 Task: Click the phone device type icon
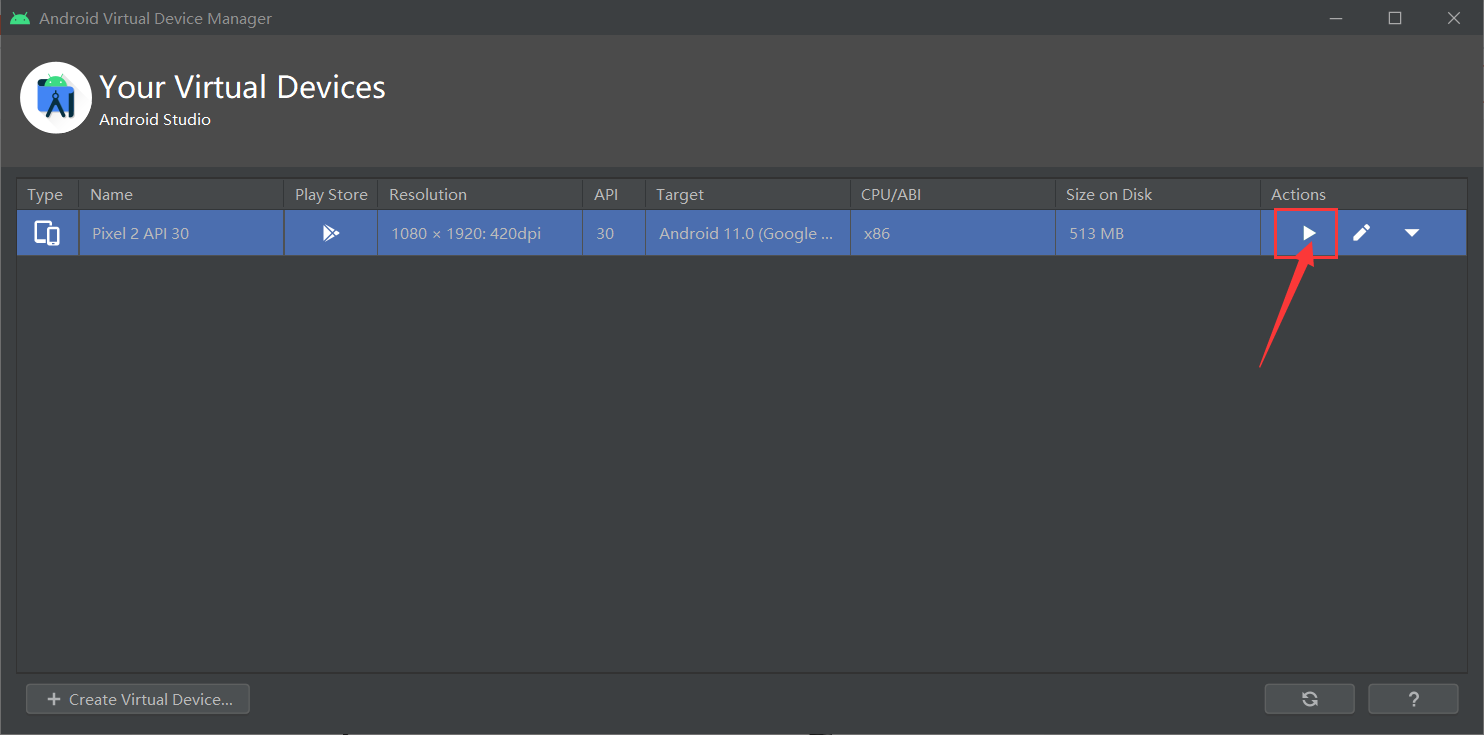46,232
